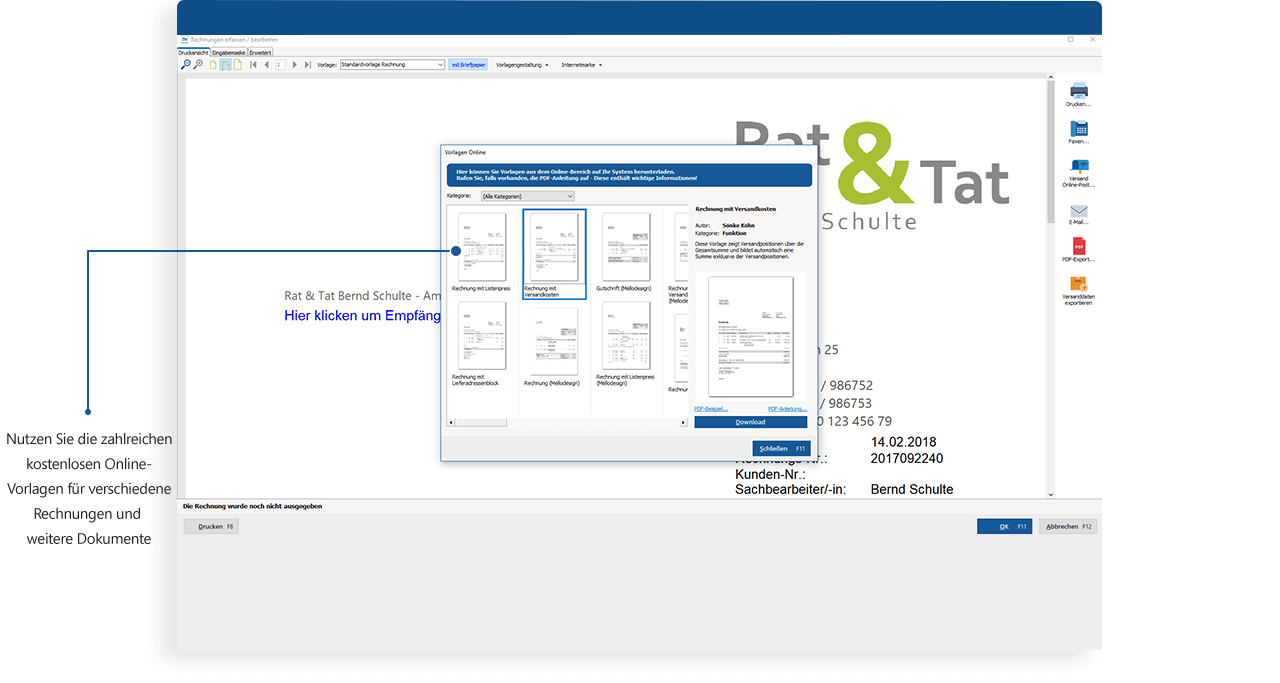This screenshot has height=683, width=1280.
Task: Select the third page layout icon
Action: 238,65
